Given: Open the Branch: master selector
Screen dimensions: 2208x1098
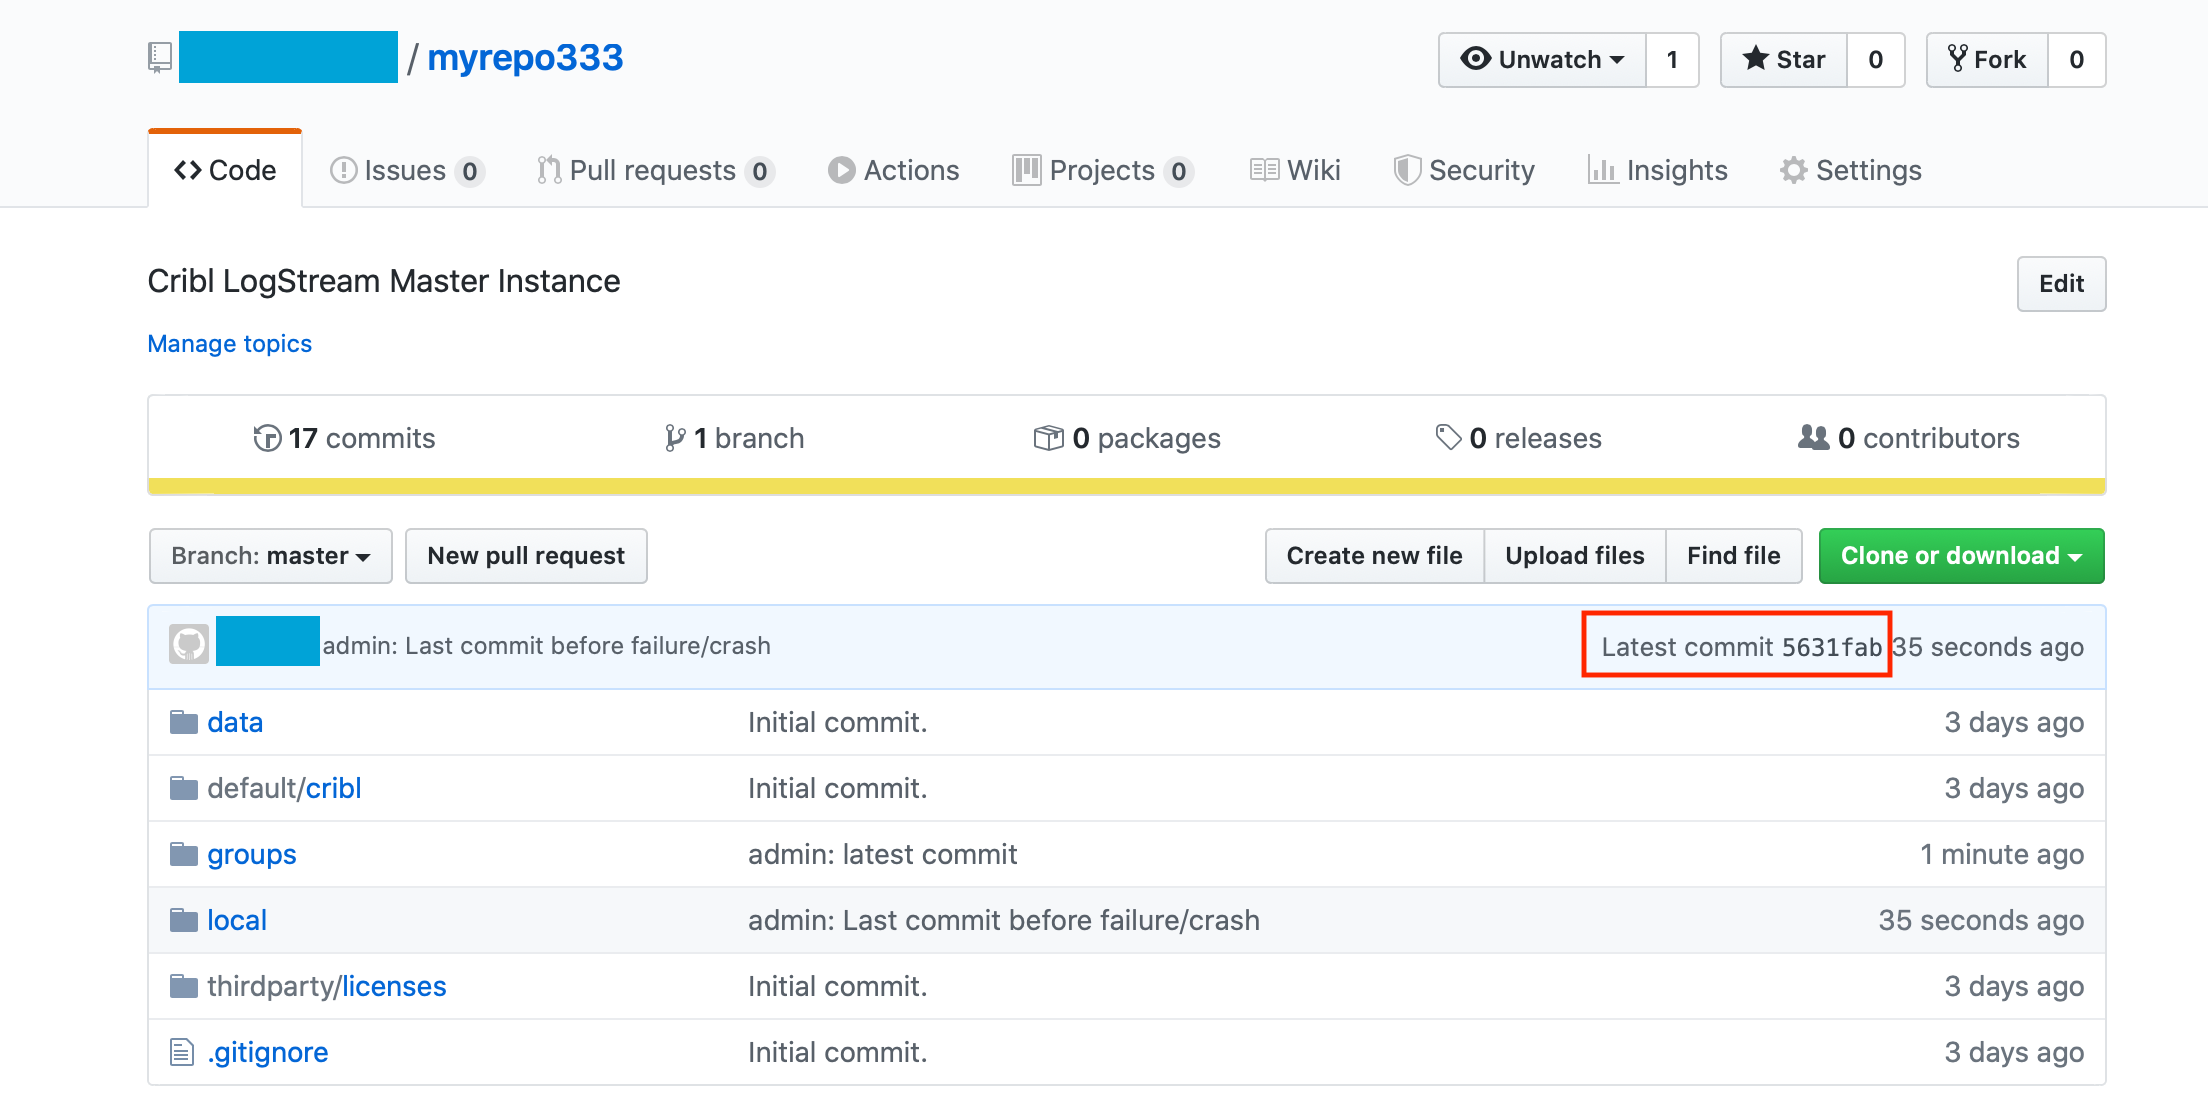Looking at the screenshot, I should [270, 556].
